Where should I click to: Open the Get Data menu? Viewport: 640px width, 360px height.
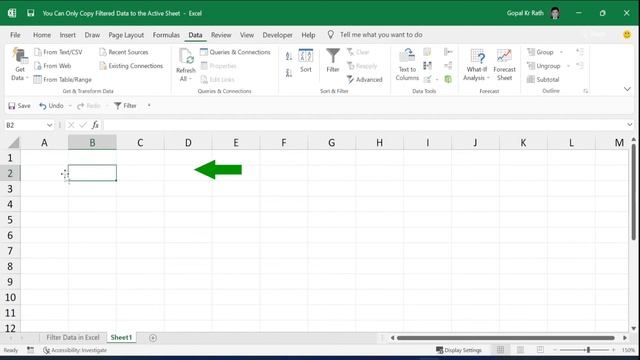[20, 64]
